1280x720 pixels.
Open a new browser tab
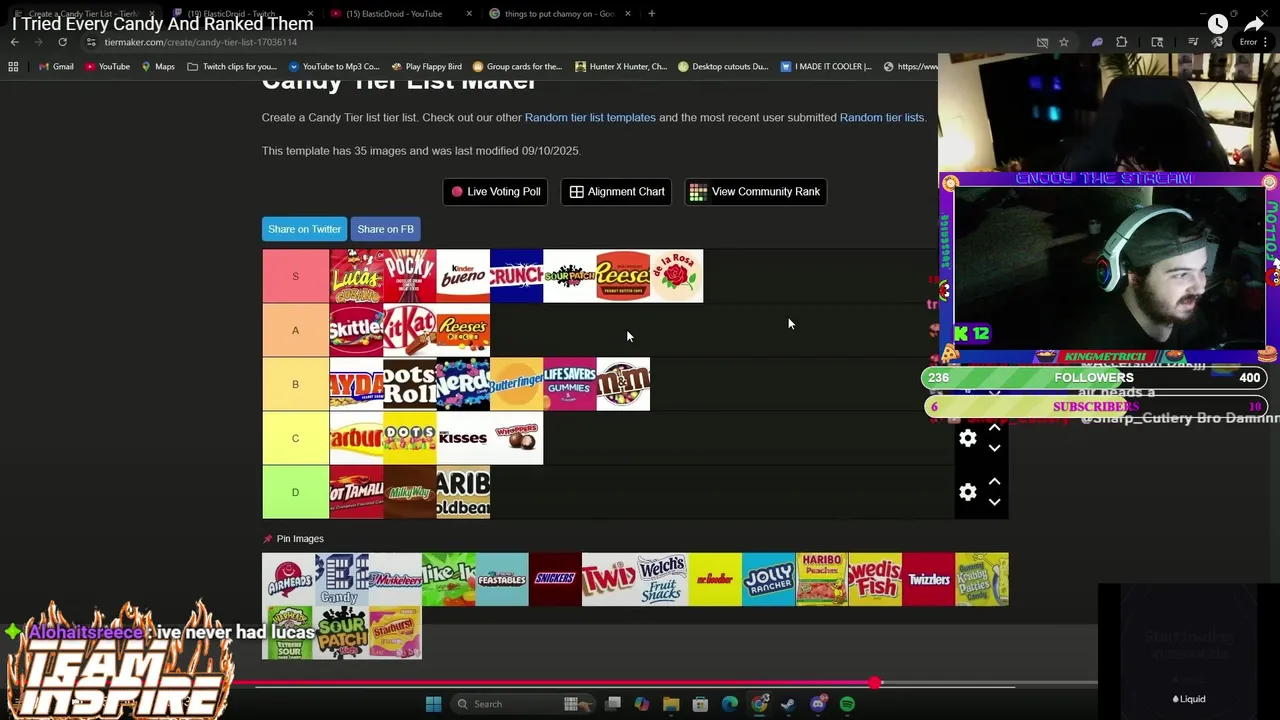point(651,14)
